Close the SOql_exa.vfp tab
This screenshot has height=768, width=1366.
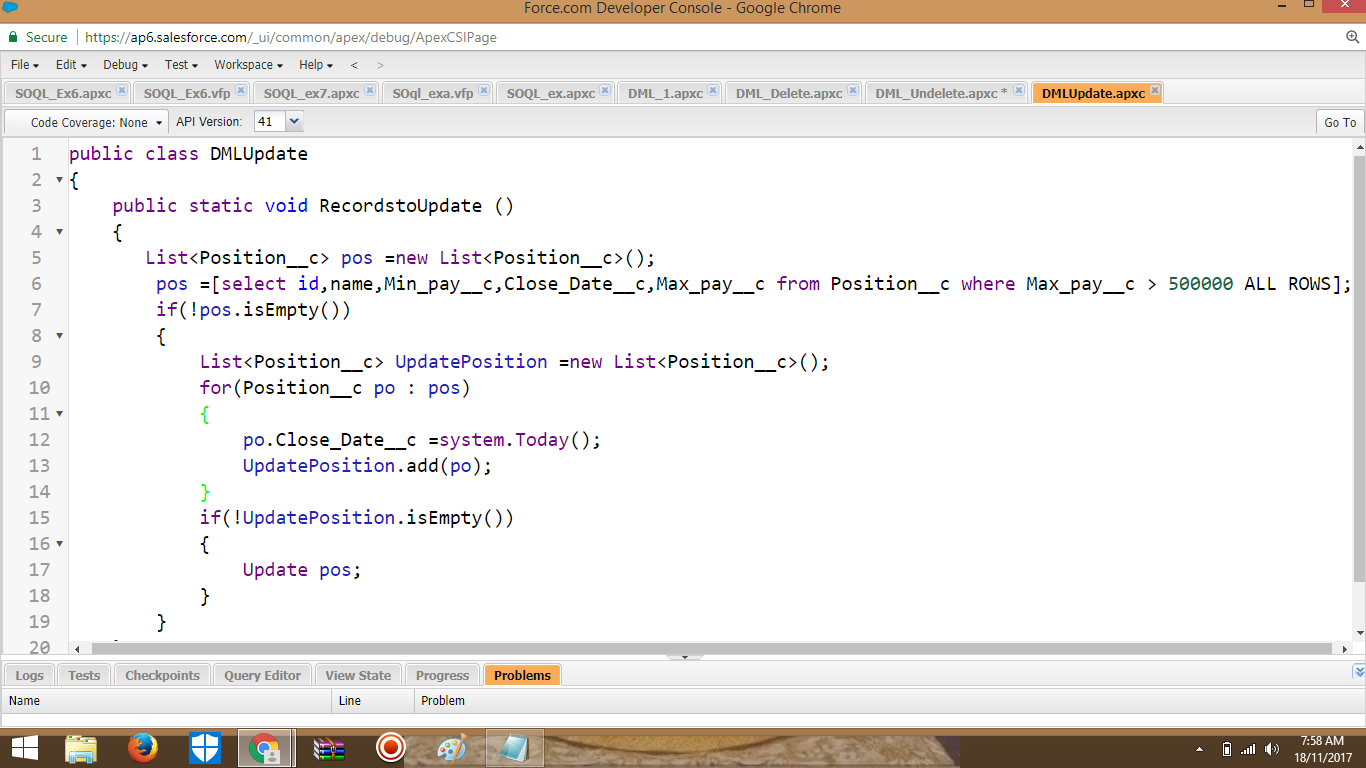coord(484,90)
